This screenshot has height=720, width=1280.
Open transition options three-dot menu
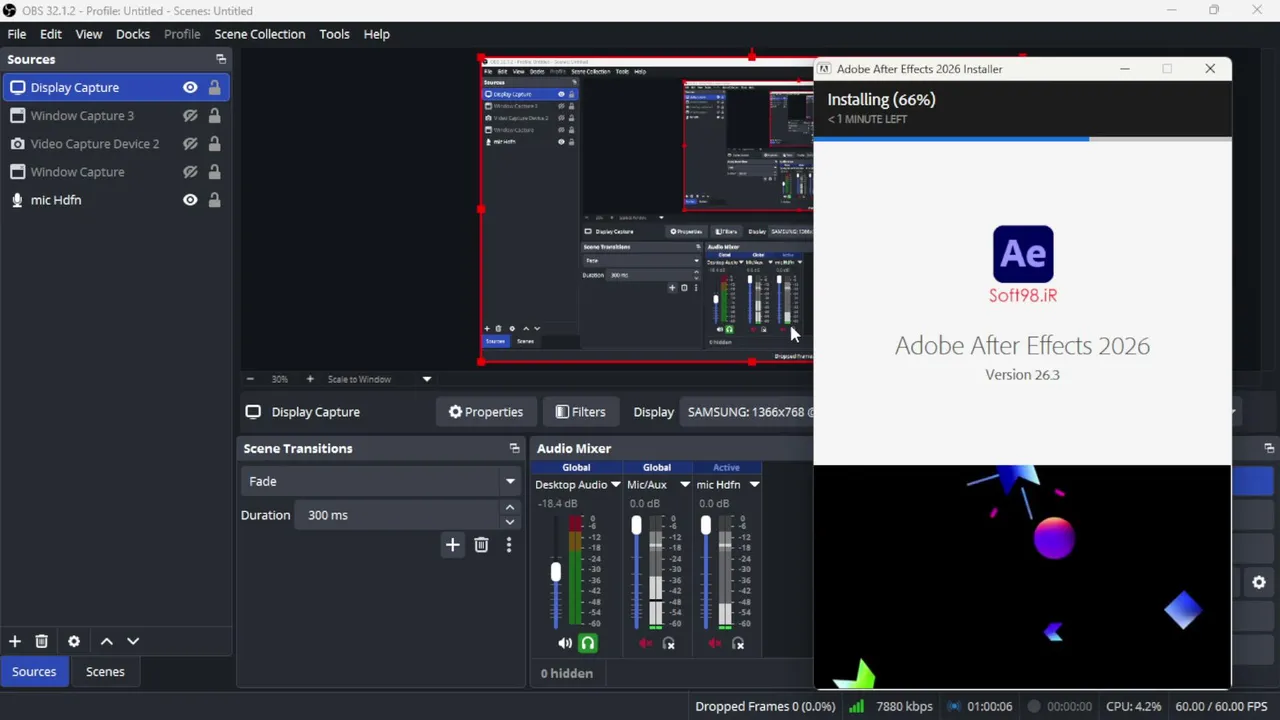tap(508, 545)
